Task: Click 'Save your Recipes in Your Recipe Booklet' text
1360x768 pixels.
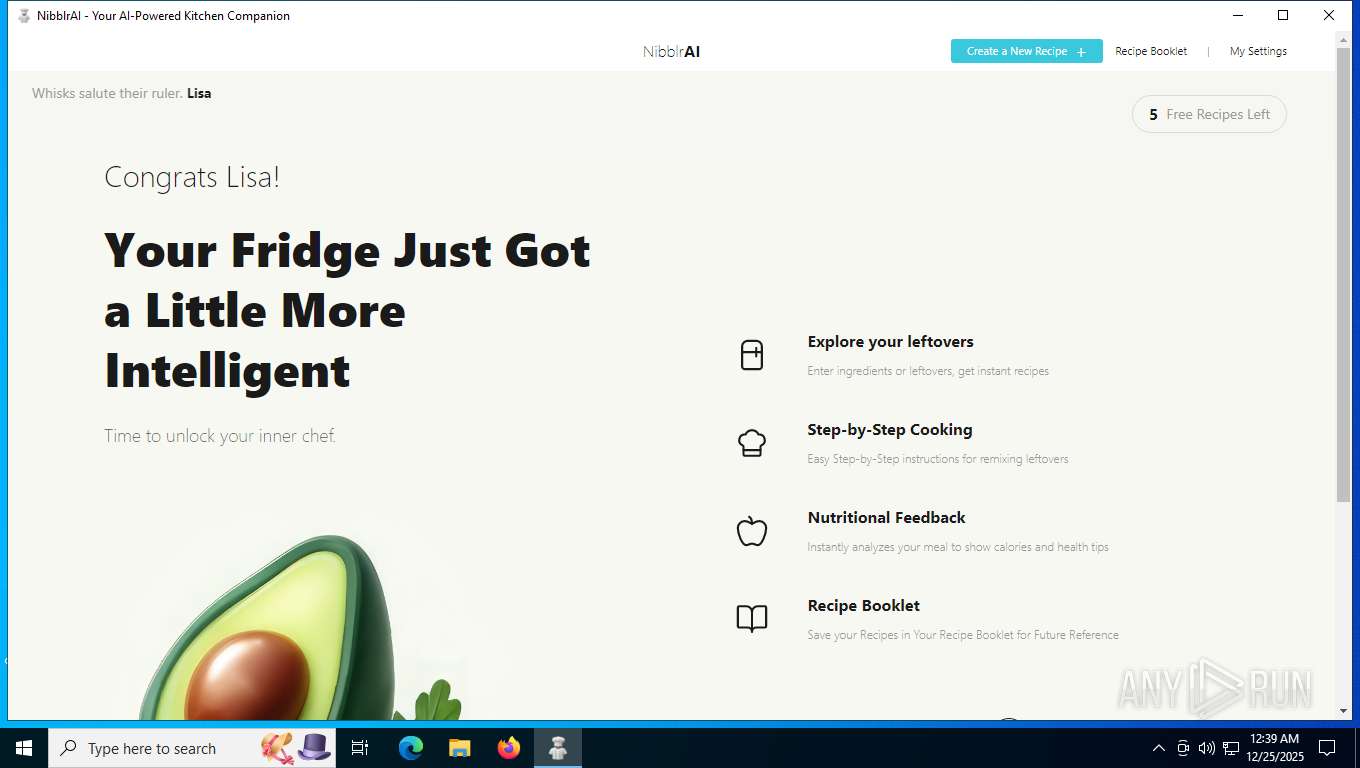Action: 963,635
